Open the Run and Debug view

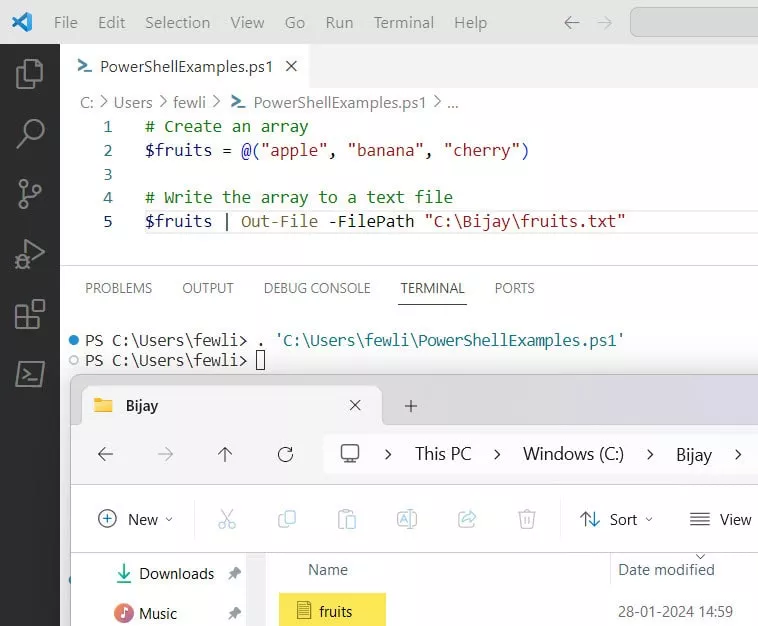pos(30,254)
